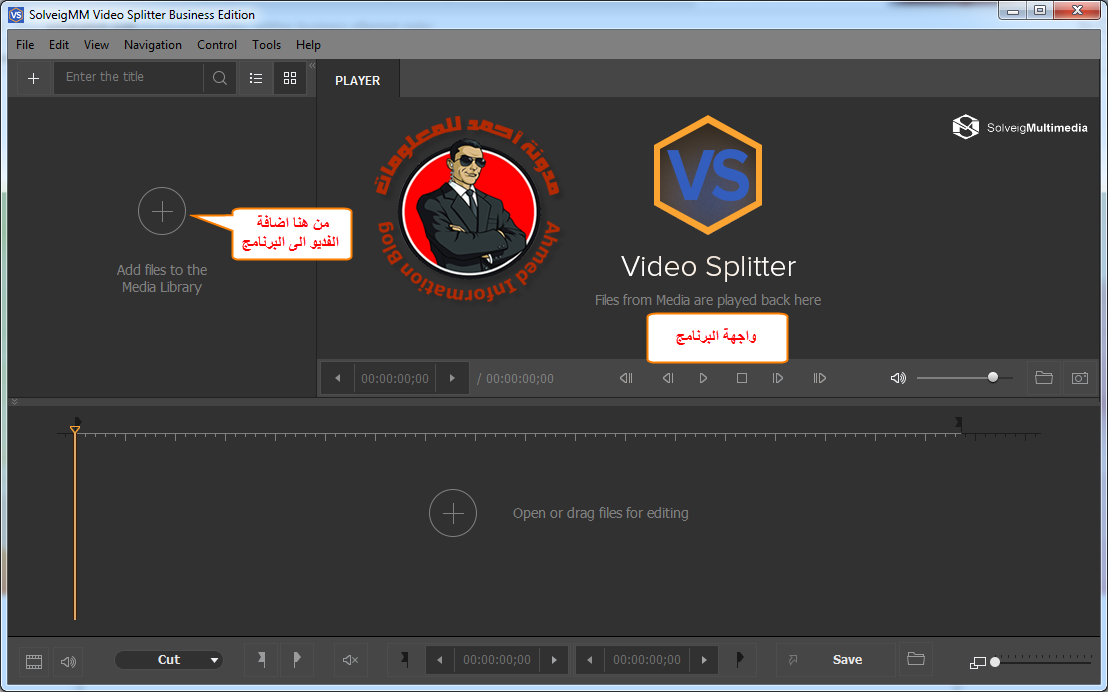Image resolution: width=1108 pixels, height=692 pixels.
Task: Increase the segment start timecode
Action: point(554,659)
